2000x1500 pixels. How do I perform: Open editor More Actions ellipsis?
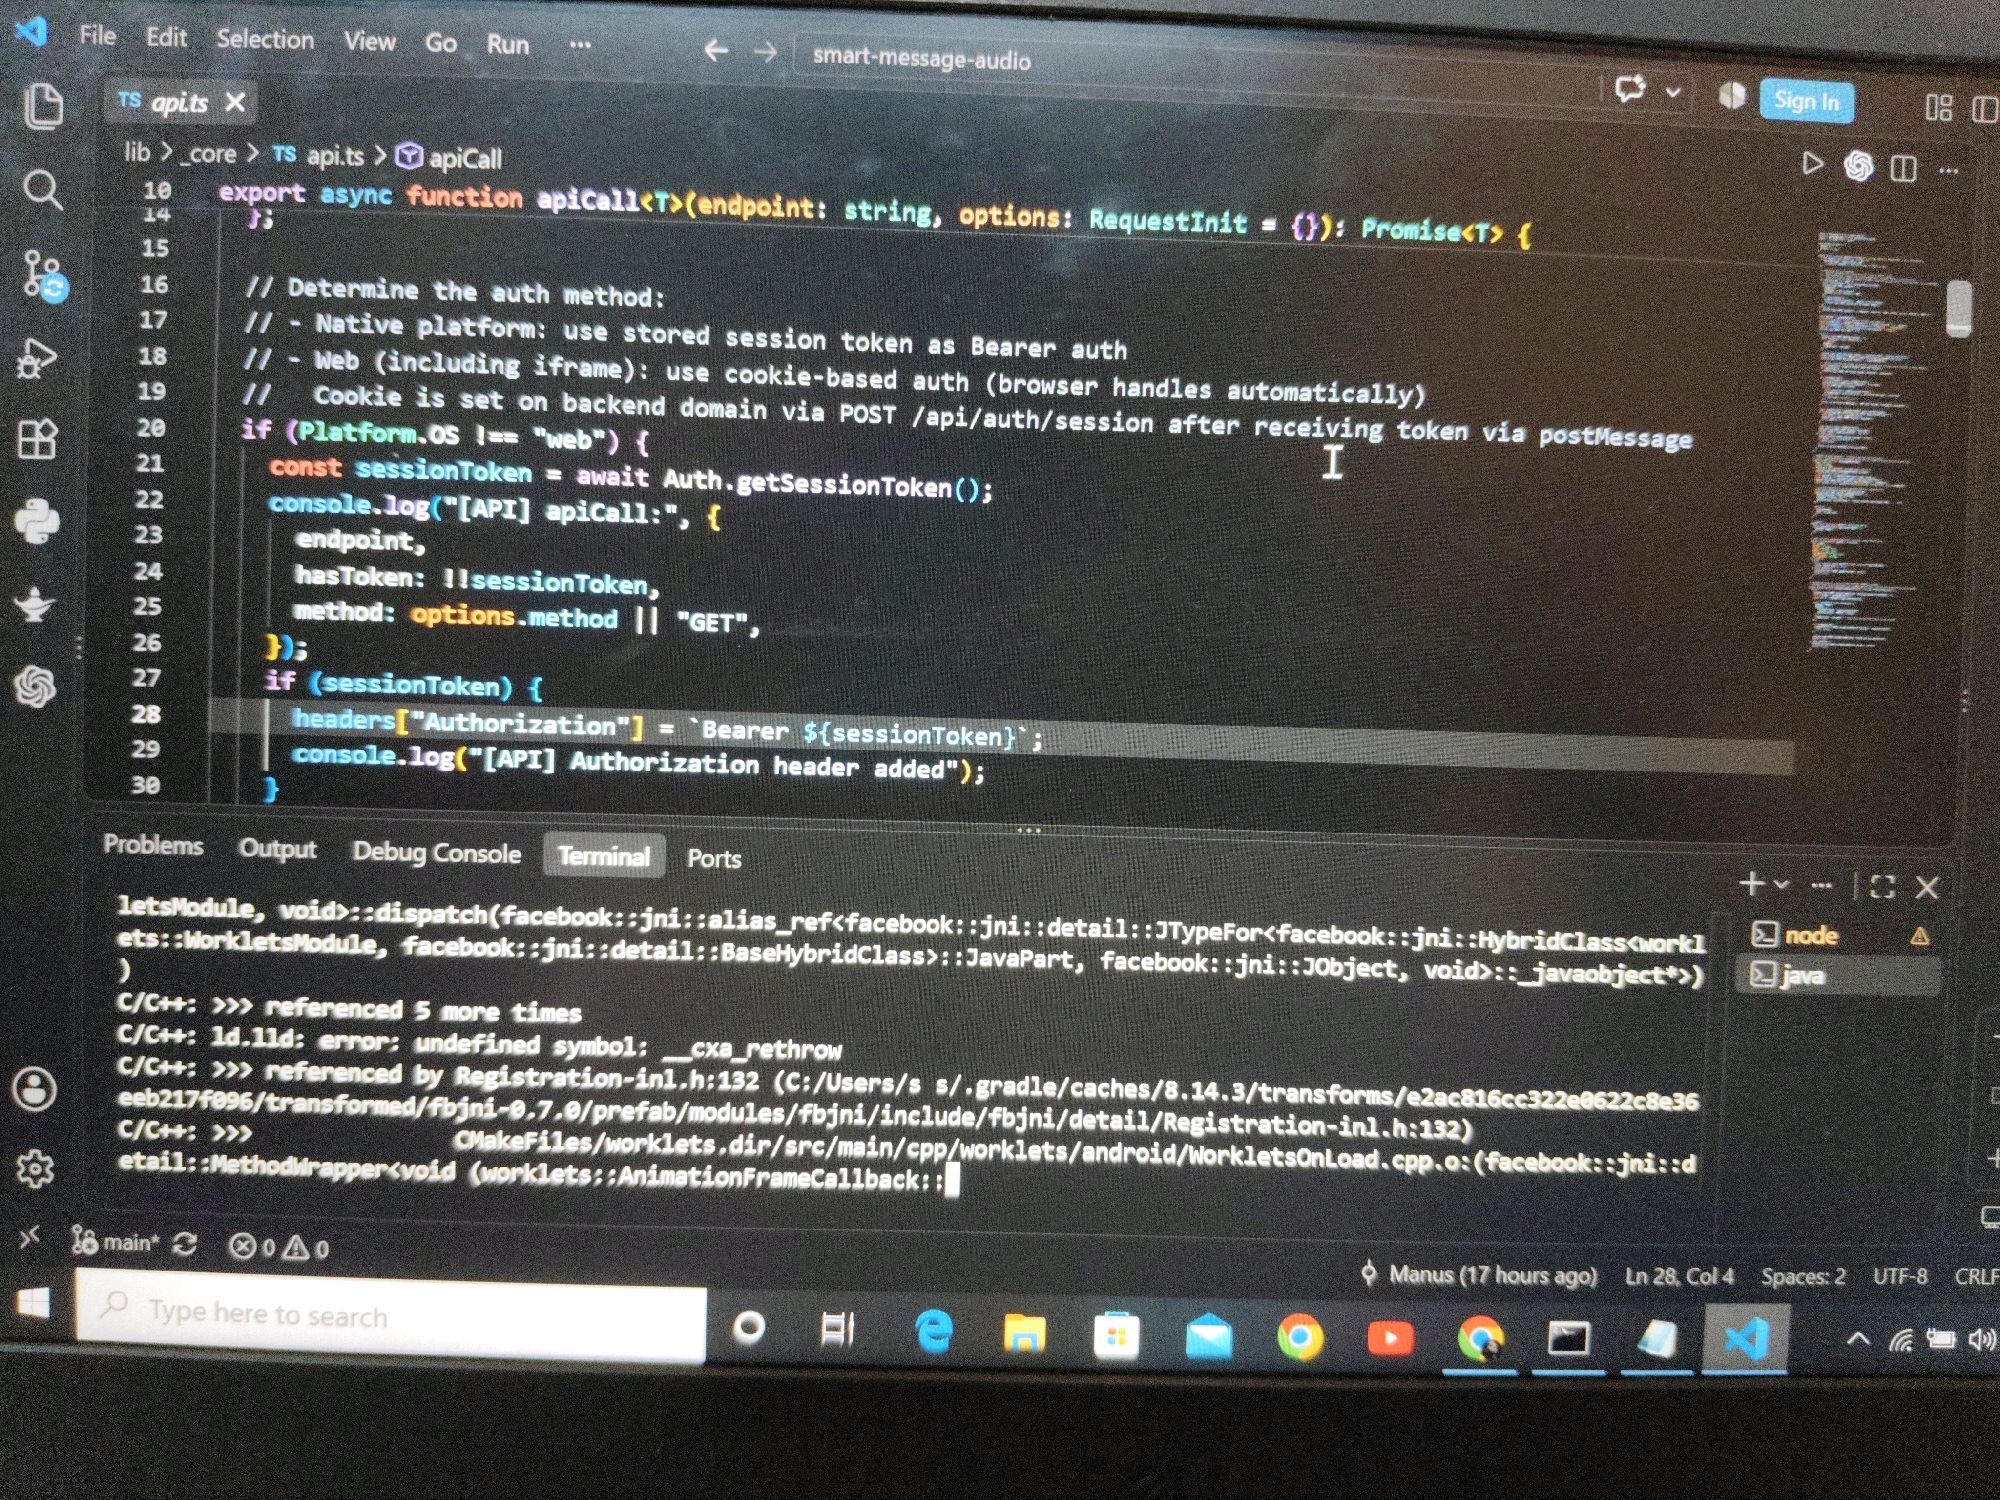pos(1948,171)
